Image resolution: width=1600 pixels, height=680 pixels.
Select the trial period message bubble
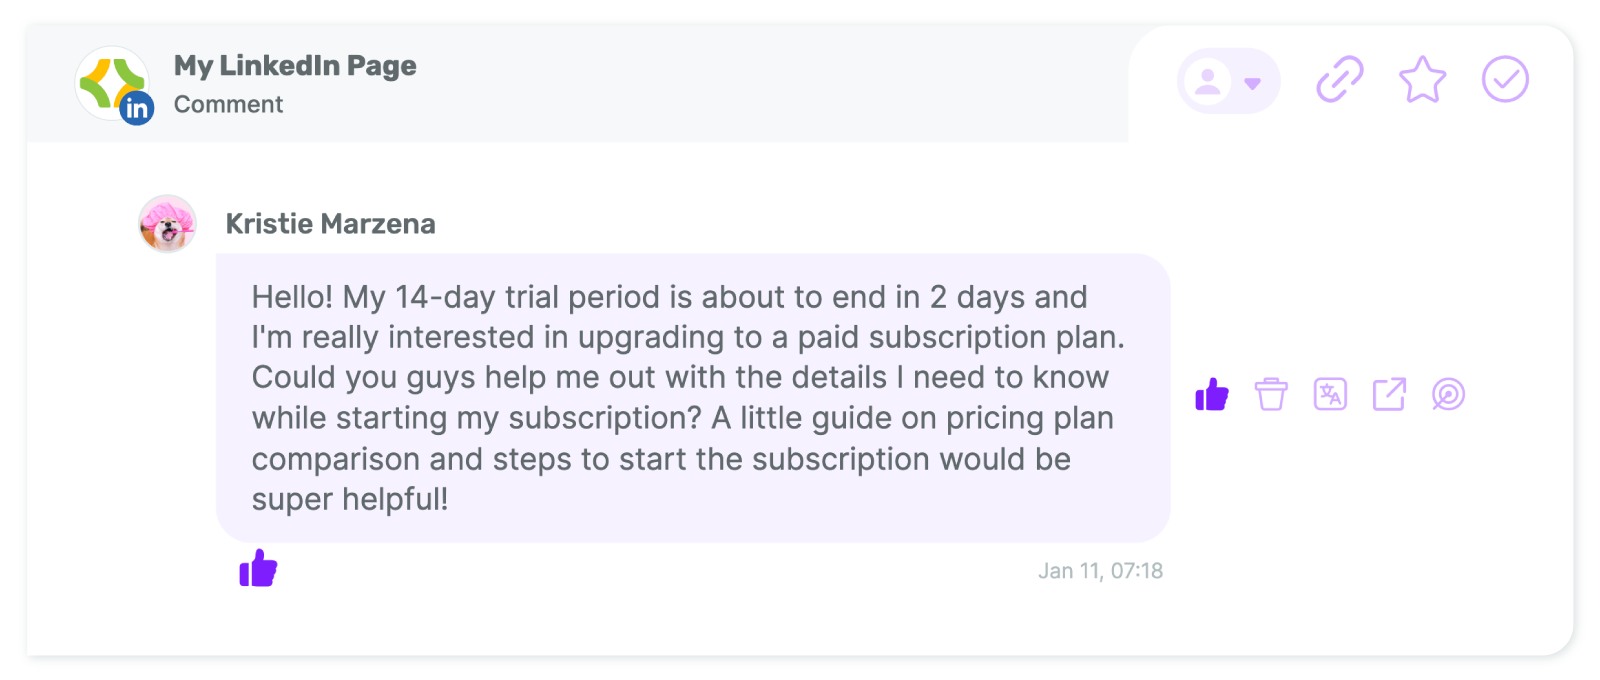pos(693,398)
